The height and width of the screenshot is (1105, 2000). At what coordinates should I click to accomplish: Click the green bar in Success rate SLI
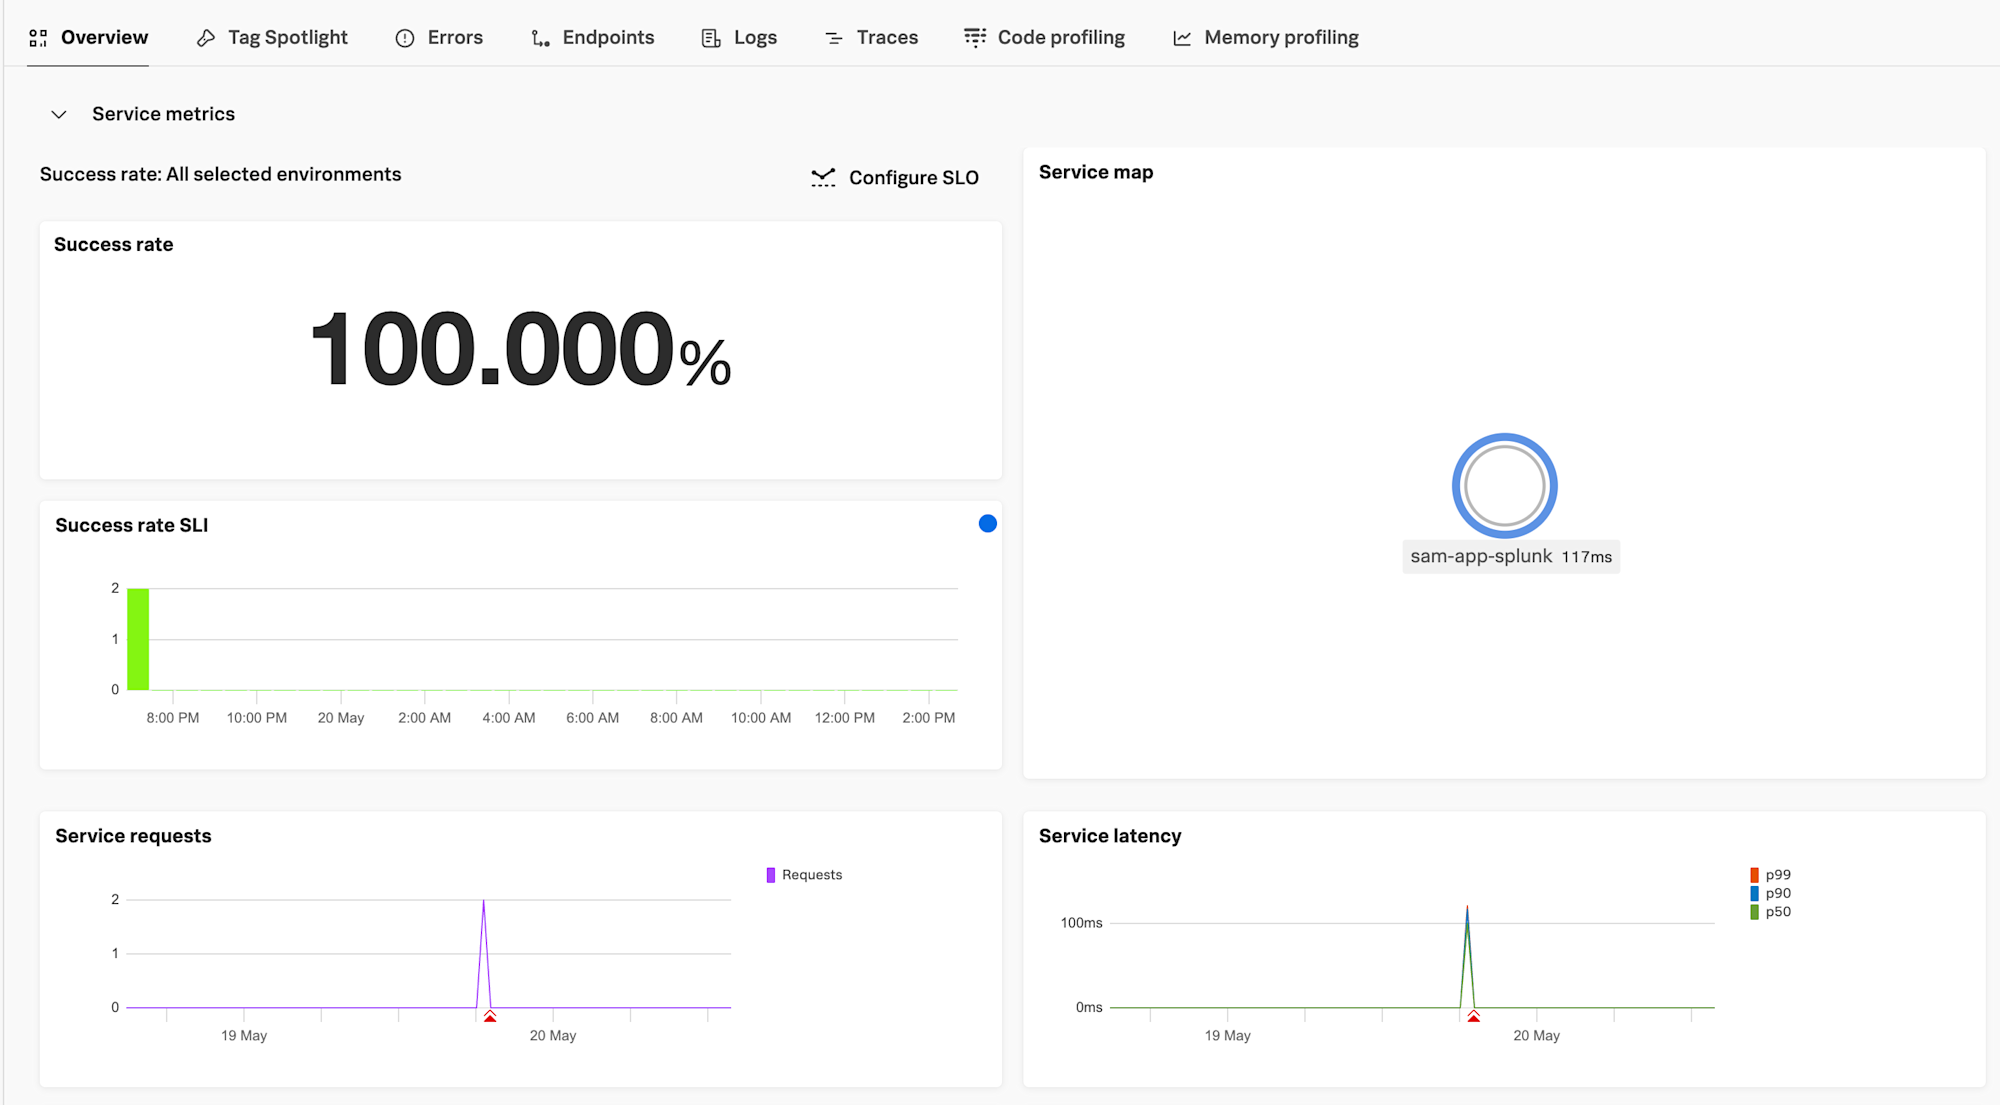(x=138, y=639)
